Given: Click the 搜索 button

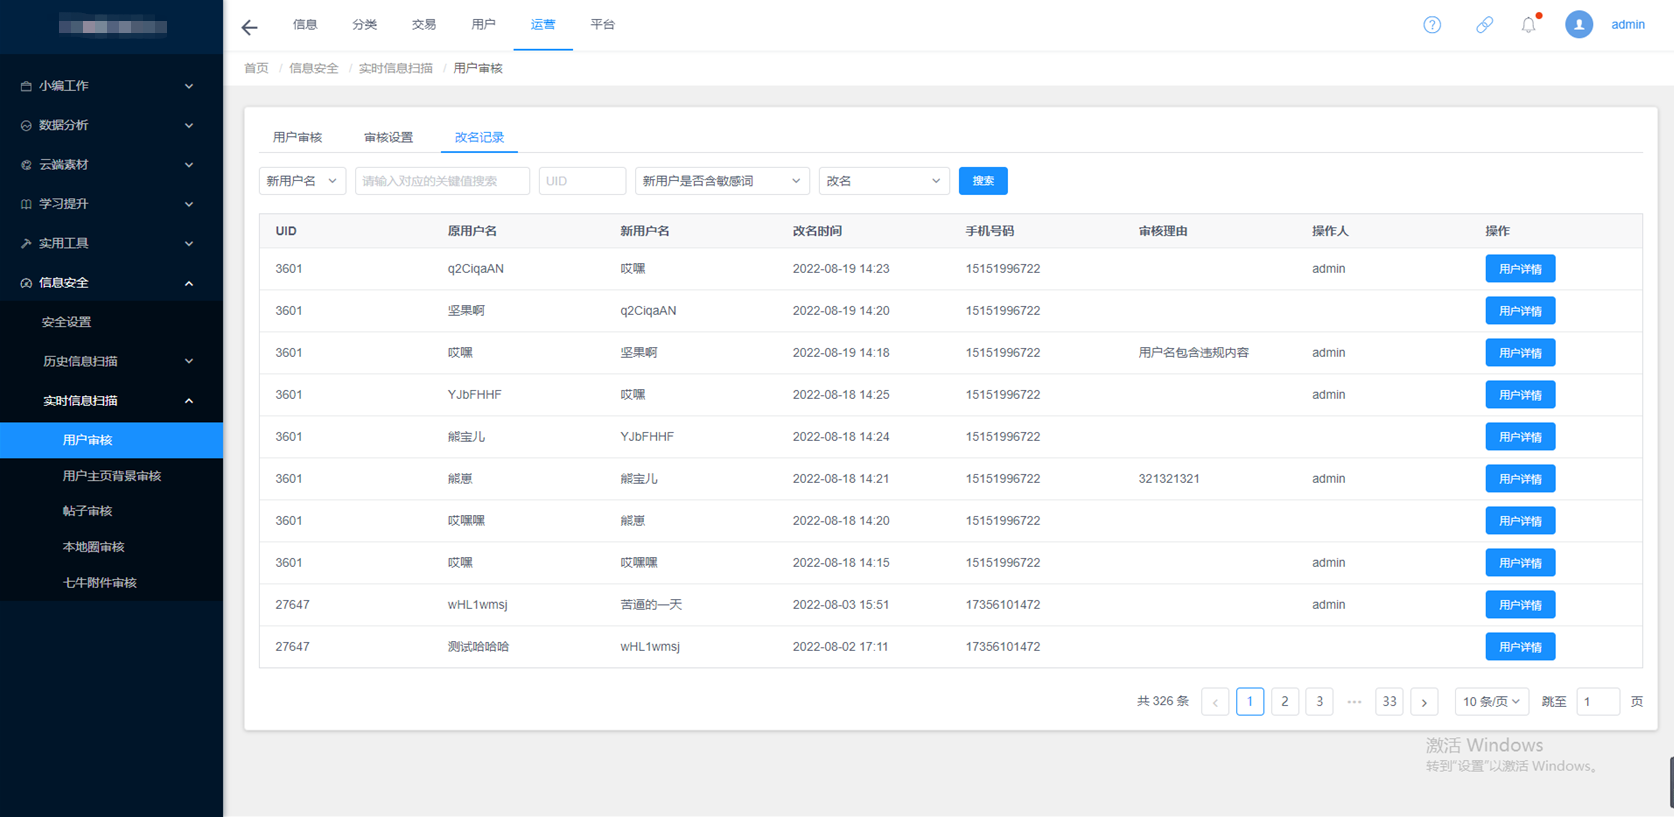Looking at the screenshot, I should 983,181.
